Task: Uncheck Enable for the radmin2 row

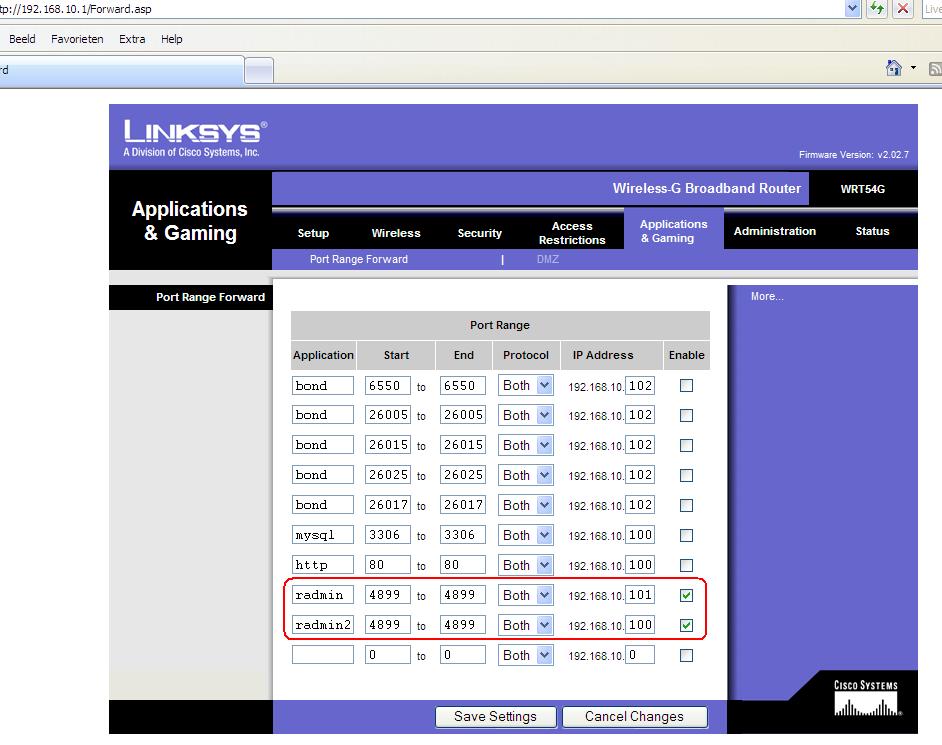Action: click(686, 625)
